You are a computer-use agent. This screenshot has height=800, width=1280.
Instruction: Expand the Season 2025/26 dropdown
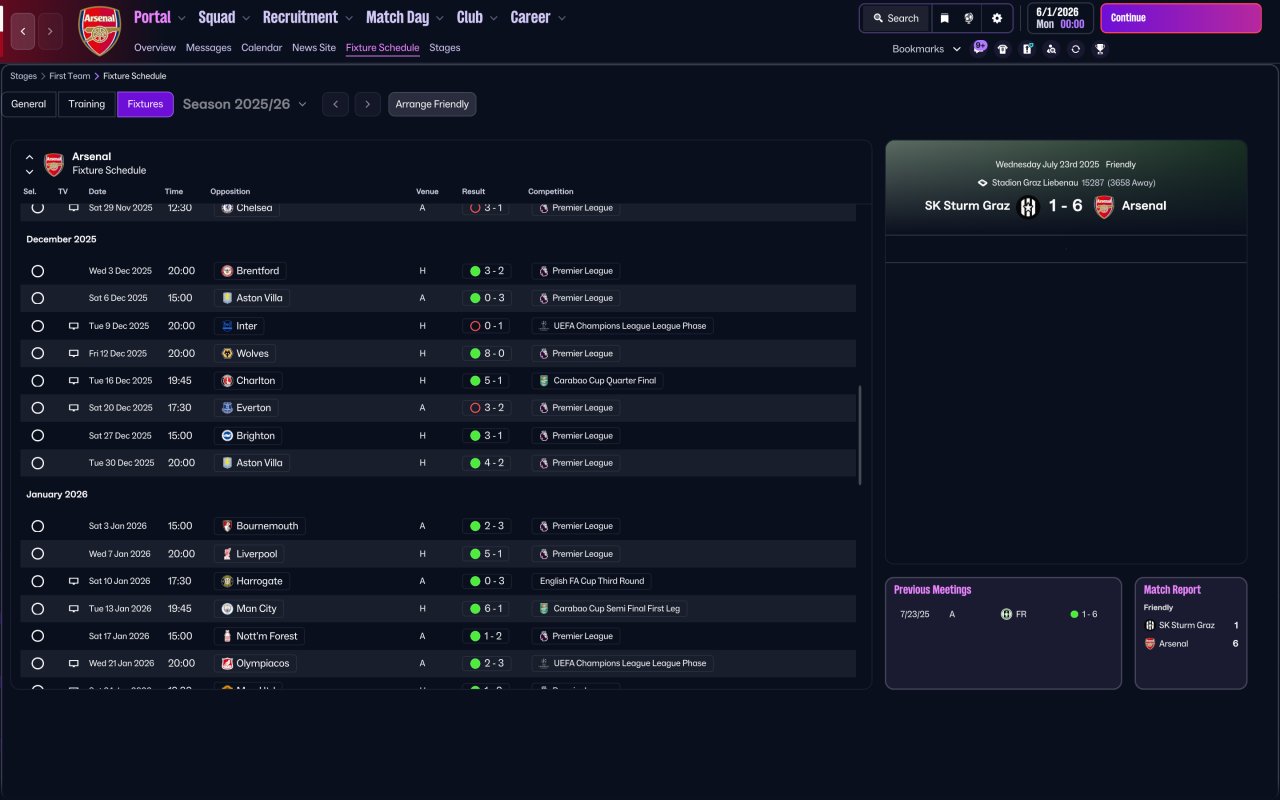(x=245, y=104)
